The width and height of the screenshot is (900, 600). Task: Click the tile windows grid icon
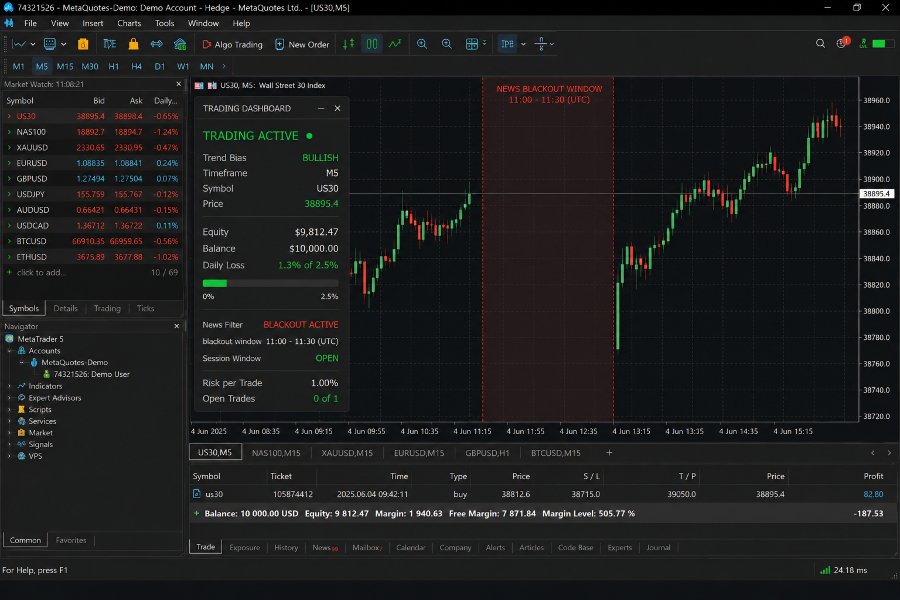(472, 44)
